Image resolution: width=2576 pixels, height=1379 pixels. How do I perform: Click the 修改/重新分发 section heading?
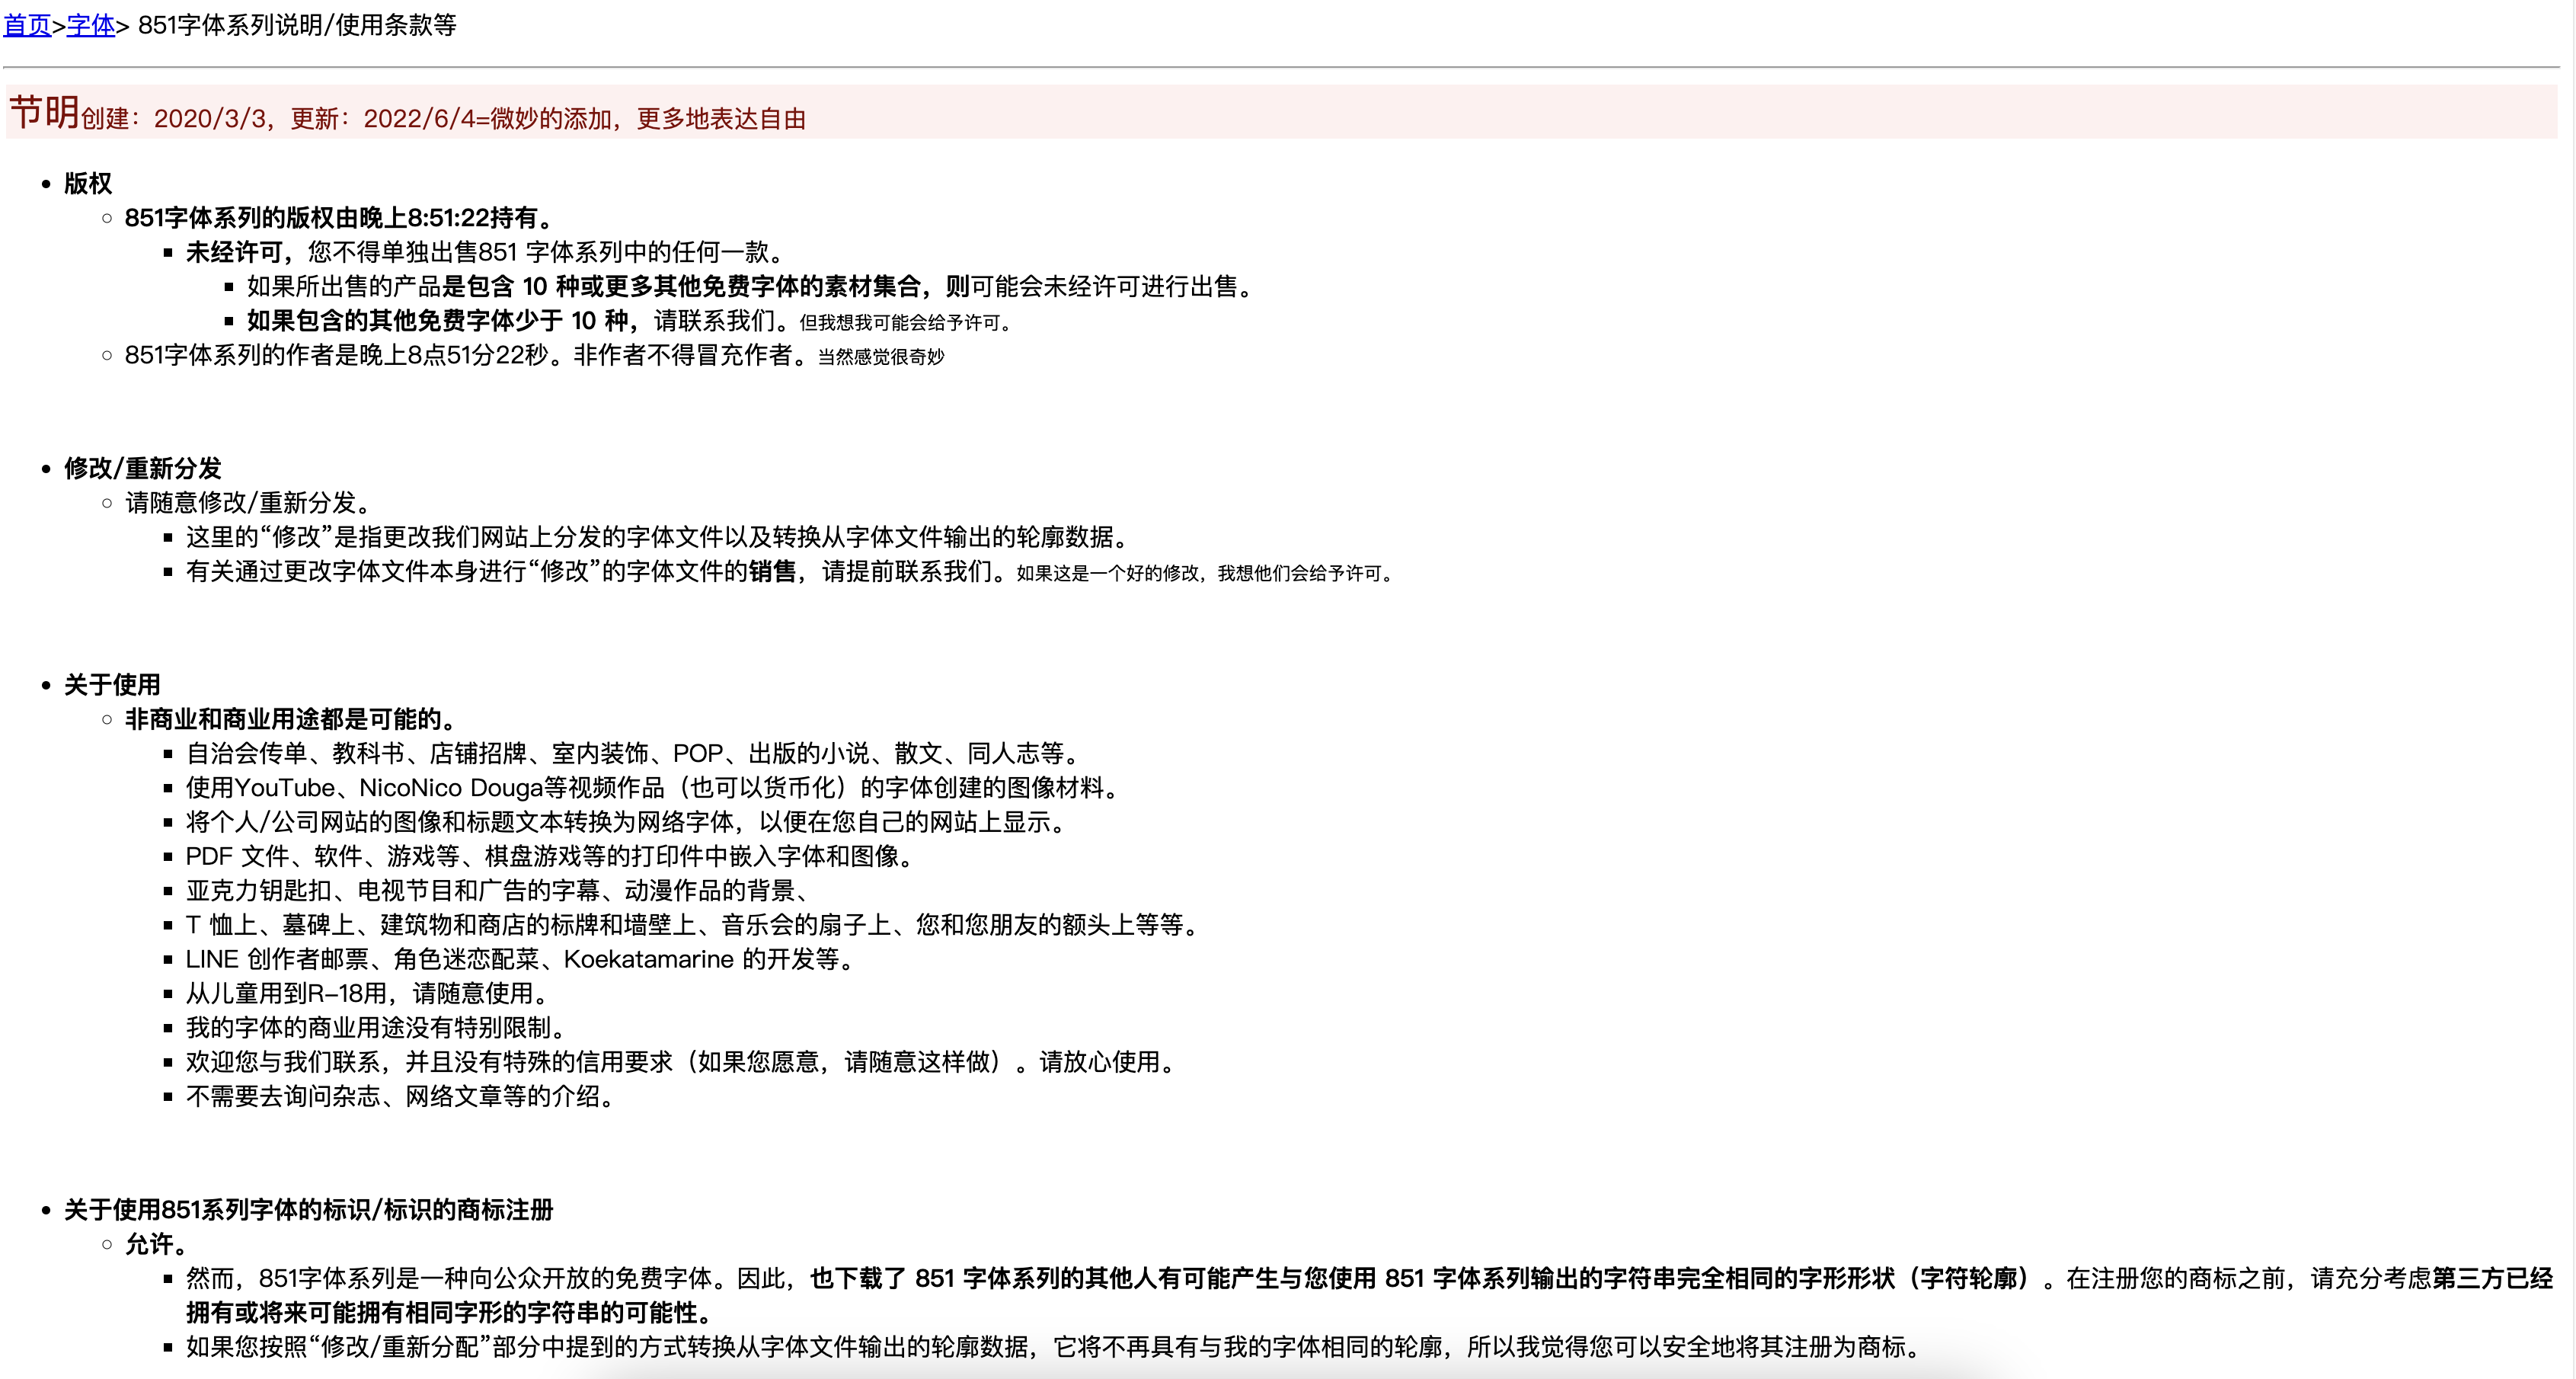click(143, 469)
